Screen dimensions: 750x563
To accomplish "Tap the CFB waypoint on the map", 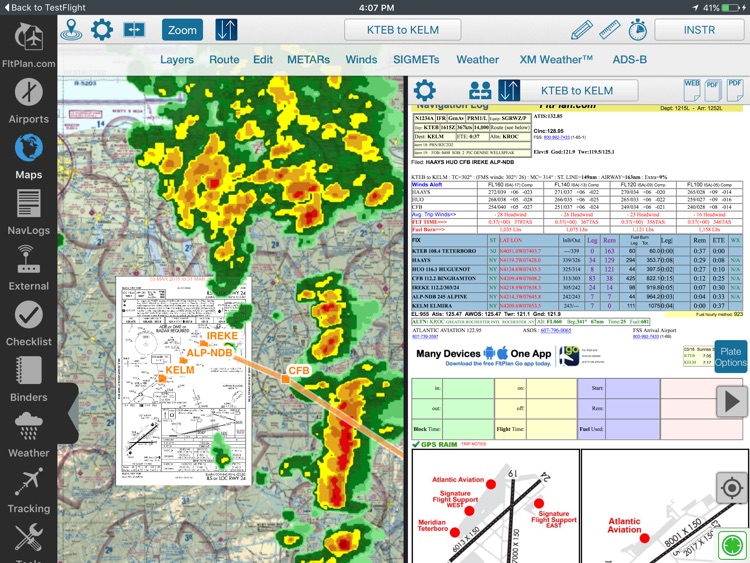I will coord(285,379).
